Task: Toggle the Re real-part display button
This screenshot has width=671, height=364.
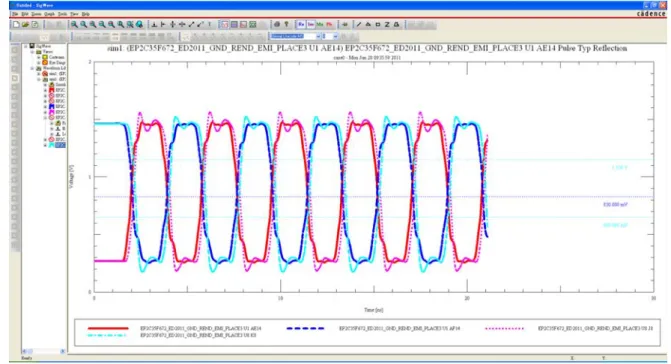Action: [x=301, y=25]
